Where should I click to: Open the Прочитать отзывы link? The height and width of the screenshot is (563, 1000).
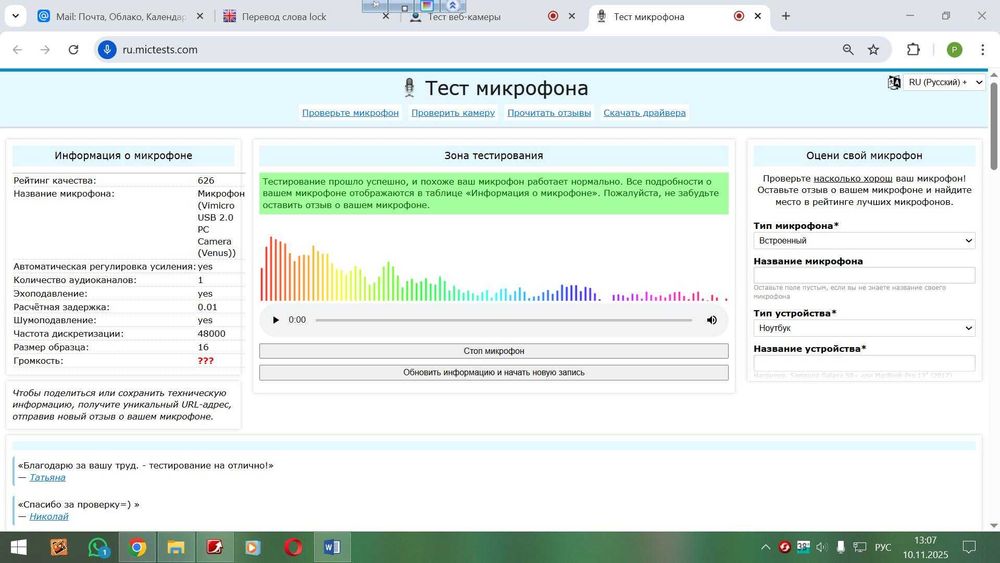coord(549,113)
